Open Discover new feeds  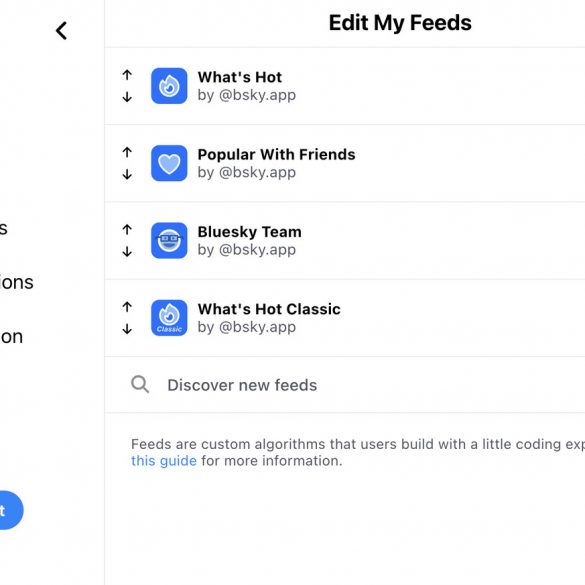345,385
